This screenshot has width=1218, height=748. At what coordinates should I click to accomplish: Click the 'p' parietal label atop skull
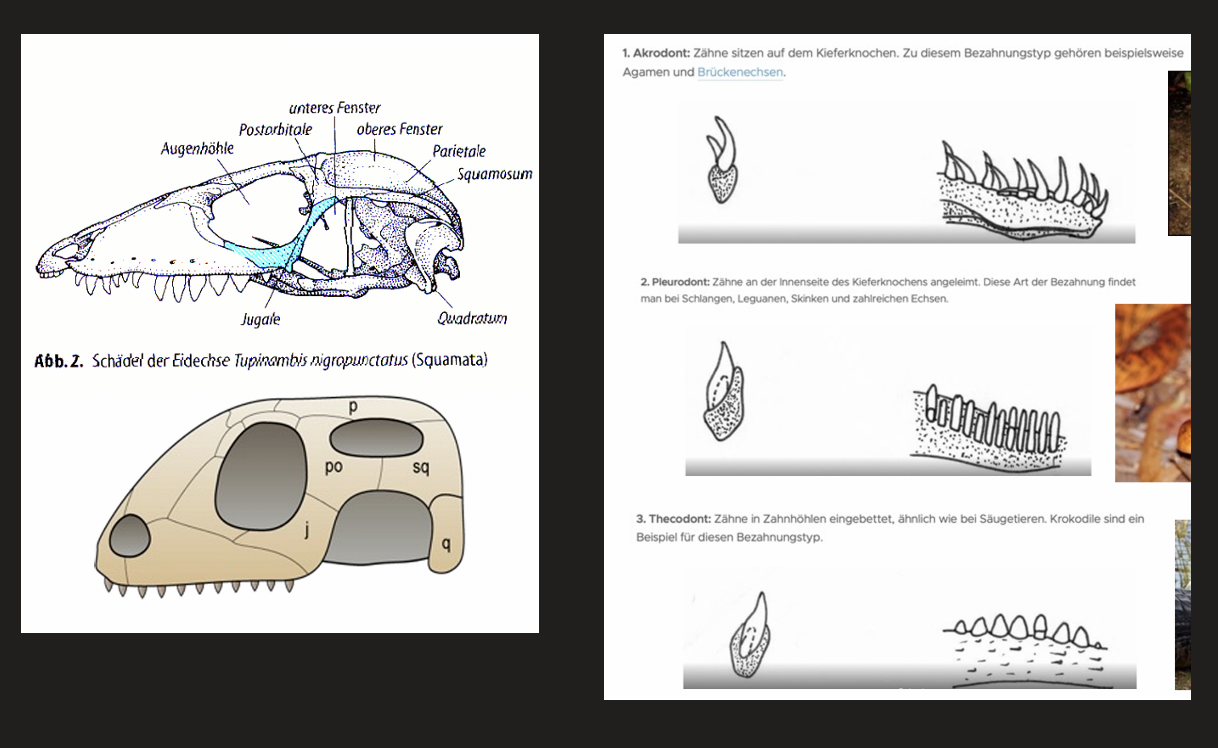tap(352, 406)
